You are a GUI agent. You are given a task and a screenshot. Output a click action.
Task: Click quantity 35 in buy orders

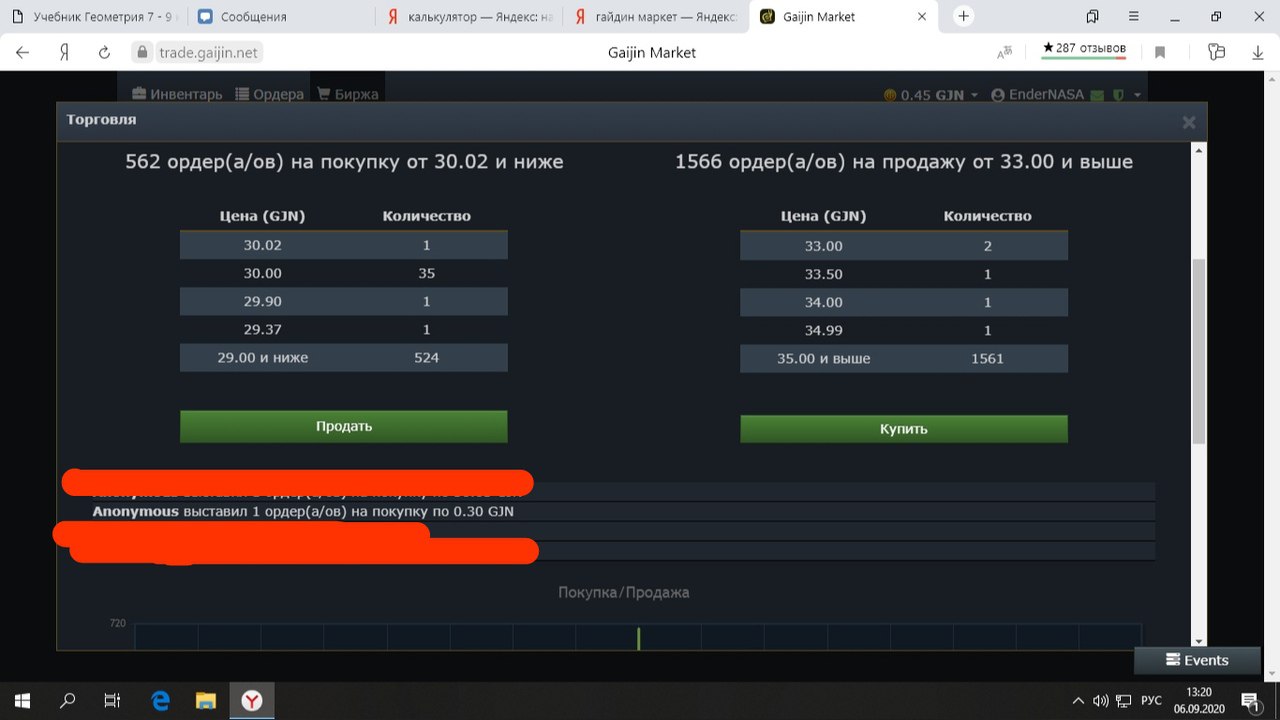click(426, 273)
